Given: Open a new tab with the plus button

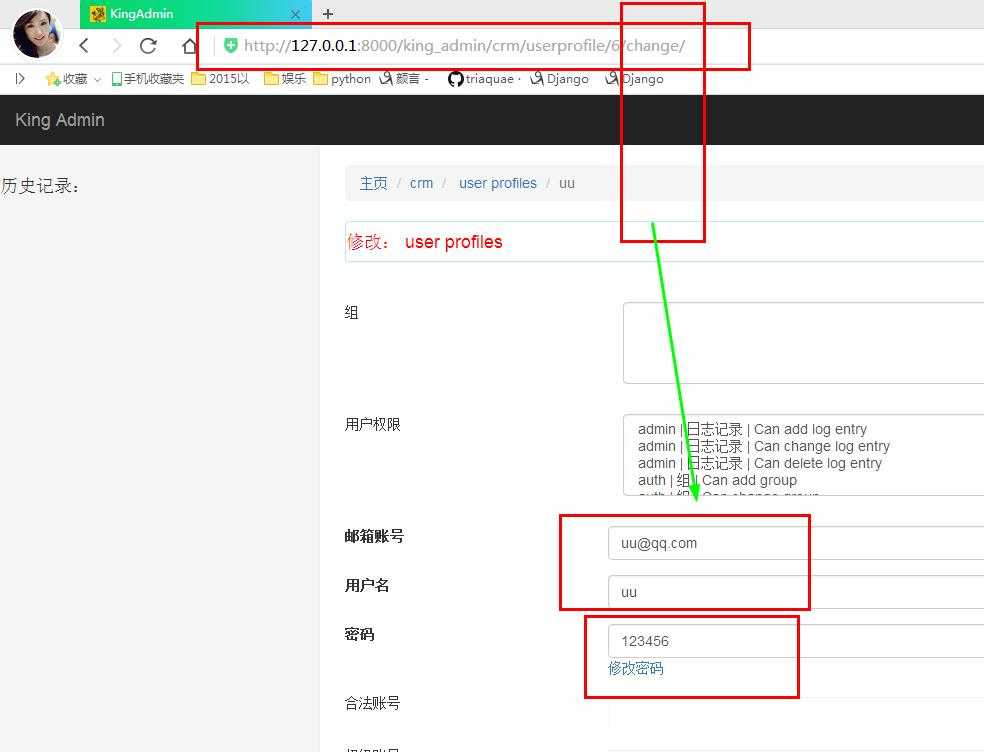Looking at the screenshot, I should coord(328,14).
